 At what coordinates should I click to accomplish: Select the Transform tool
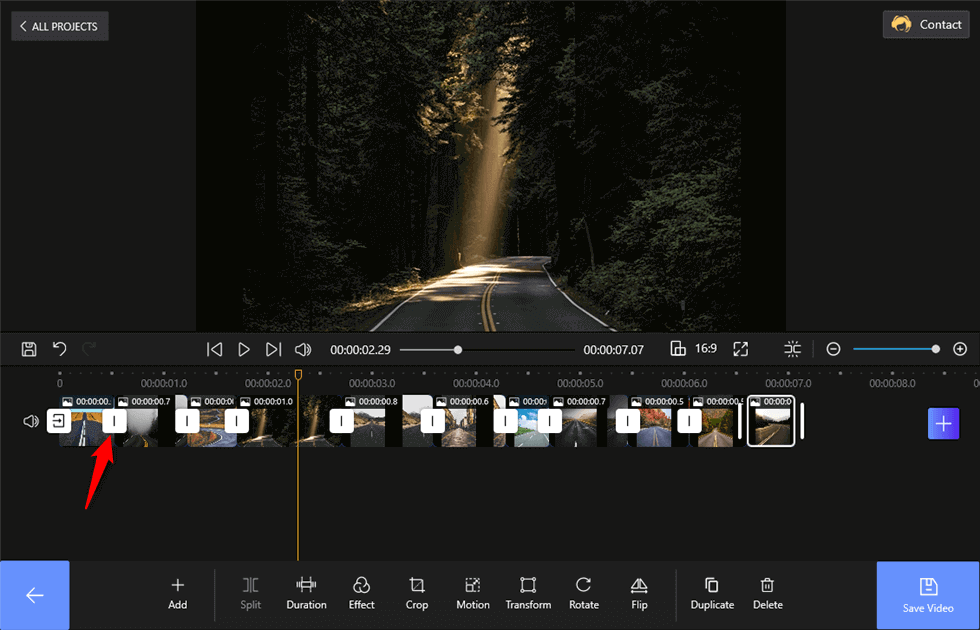[528, 594]
